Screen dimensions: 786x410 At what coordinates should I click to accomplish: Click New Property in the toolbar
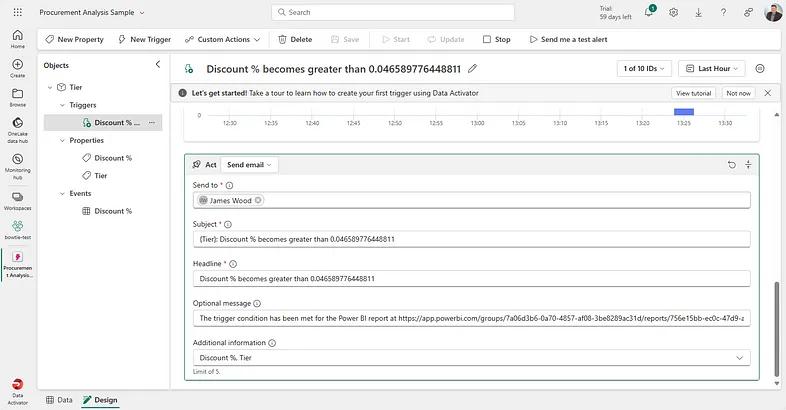(x=74, y=39)
